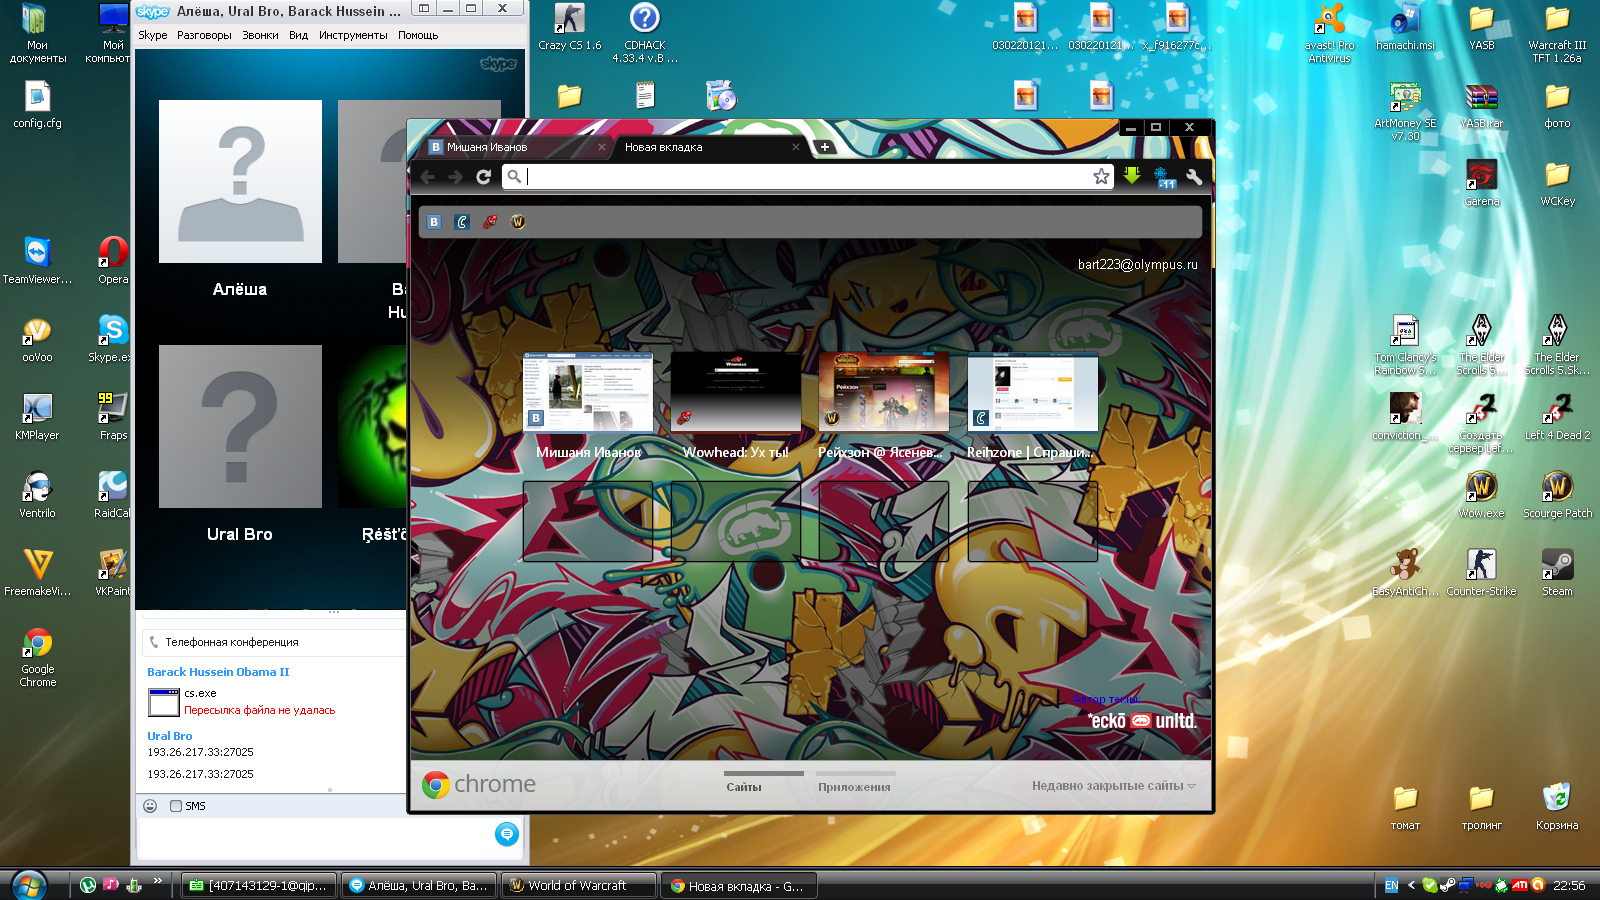The width and height of the screenshot is (1600, 900).
Task: Go forward in Chrome
Action: pyautogui.click(x=455, y=177)
